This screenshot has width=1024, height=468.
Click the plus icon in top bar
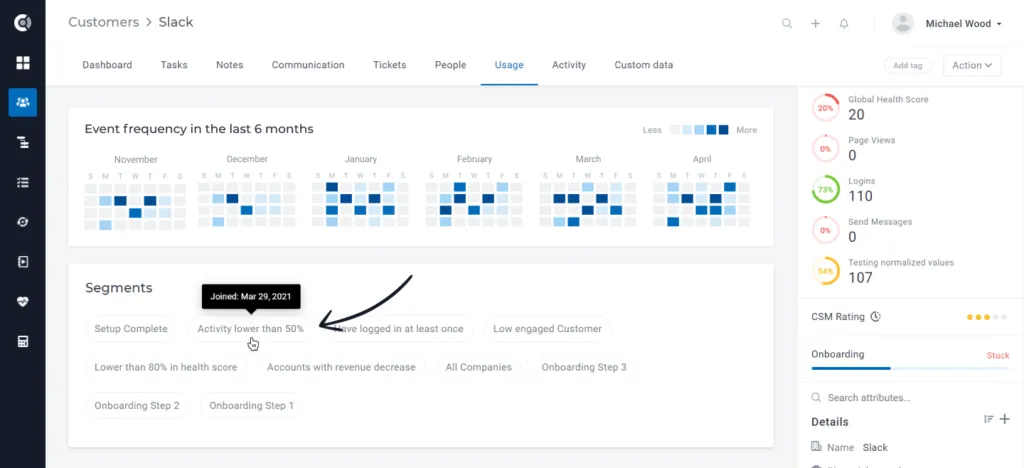pos(815,23)
